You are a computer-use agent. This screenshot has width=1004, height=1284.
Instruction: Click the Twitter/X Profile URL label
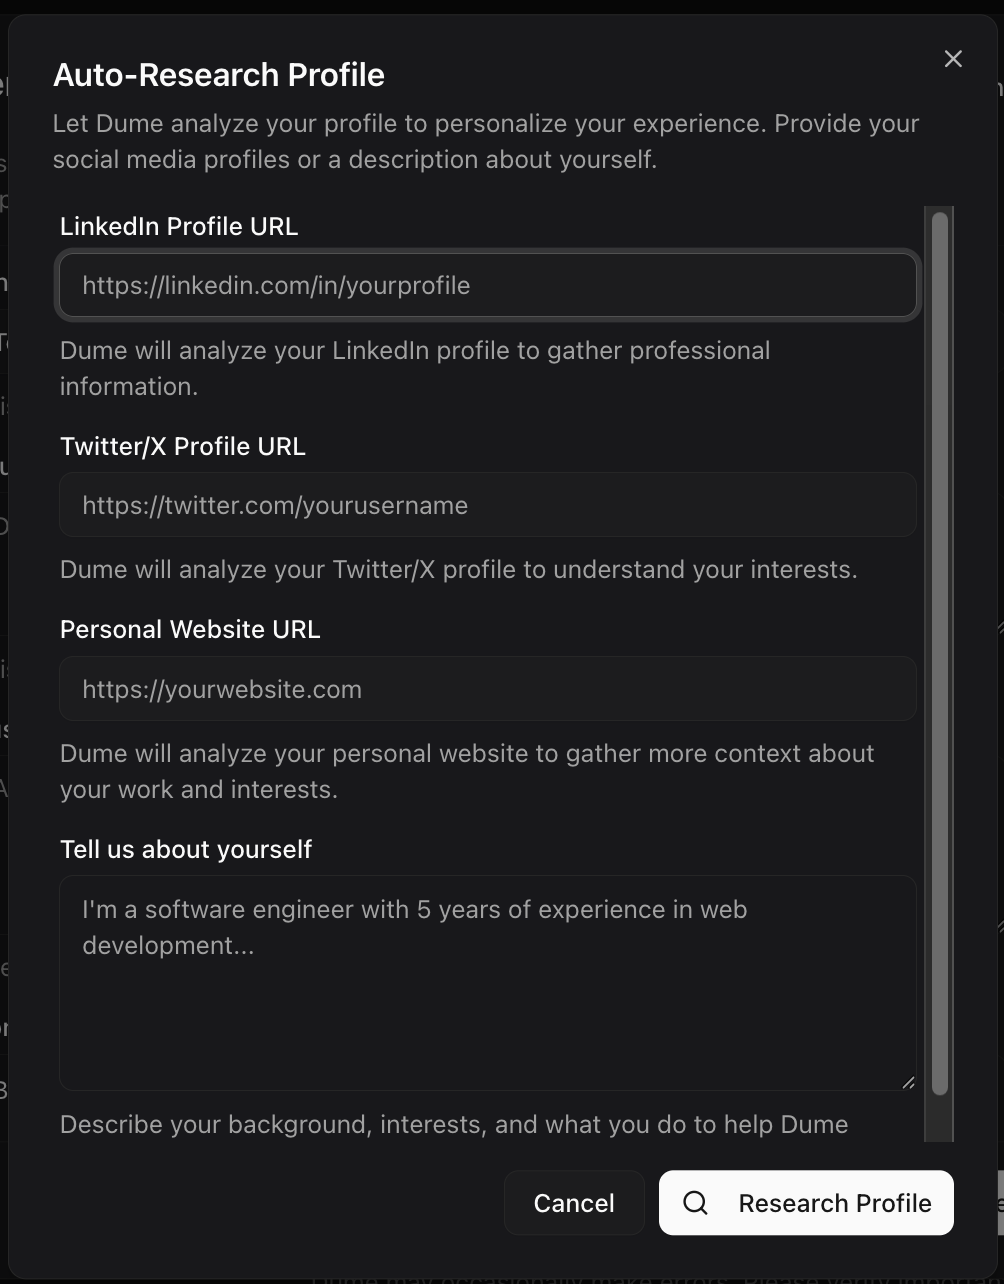click(183, 446)
